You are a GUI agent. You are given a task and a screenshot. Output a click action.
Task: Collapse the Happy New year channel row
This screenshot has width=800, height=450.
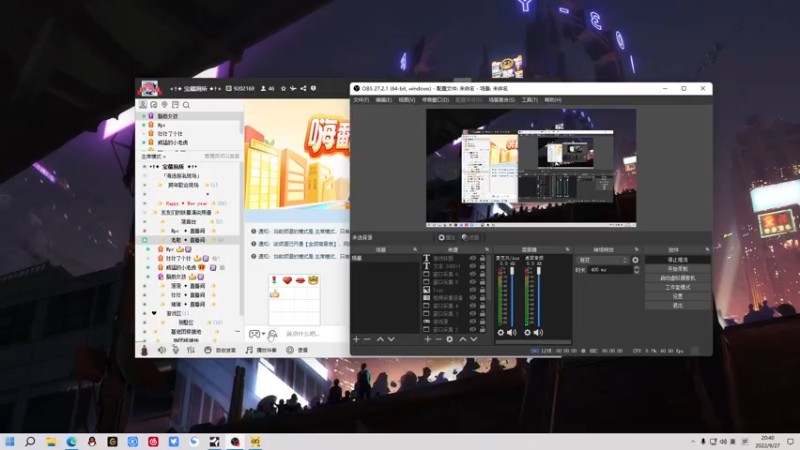pos(144,203)
